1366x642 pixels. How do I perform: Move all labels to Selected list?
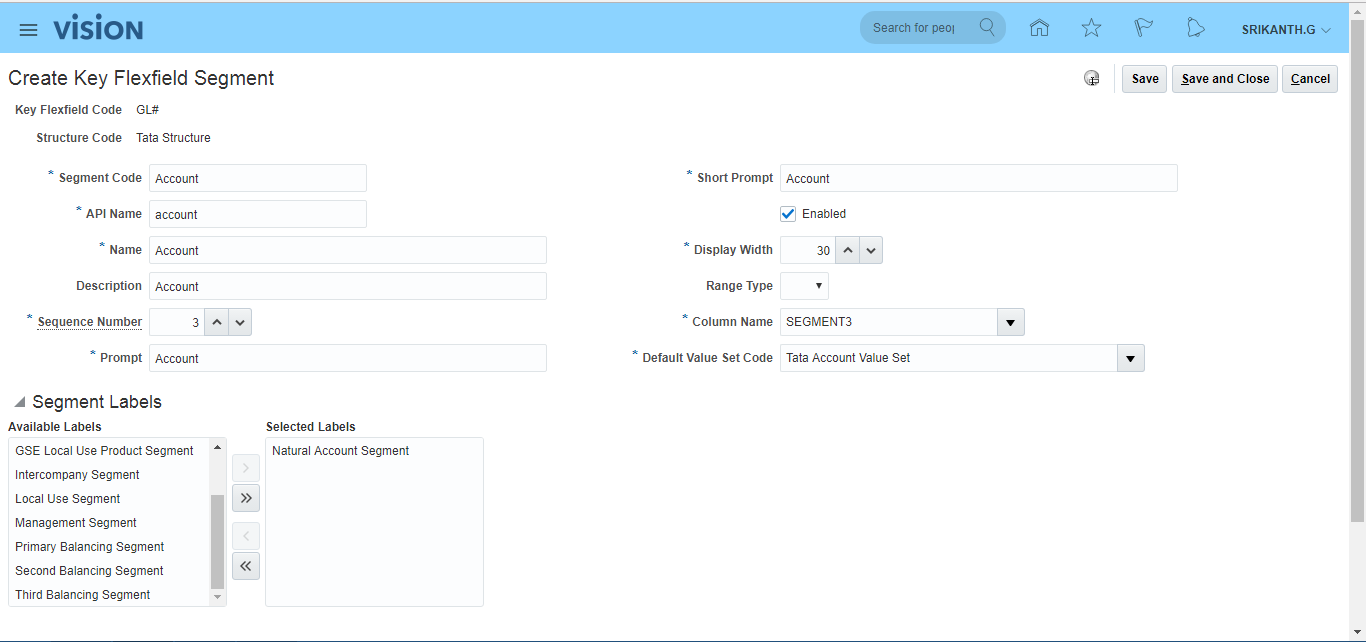tap(245, 497)
